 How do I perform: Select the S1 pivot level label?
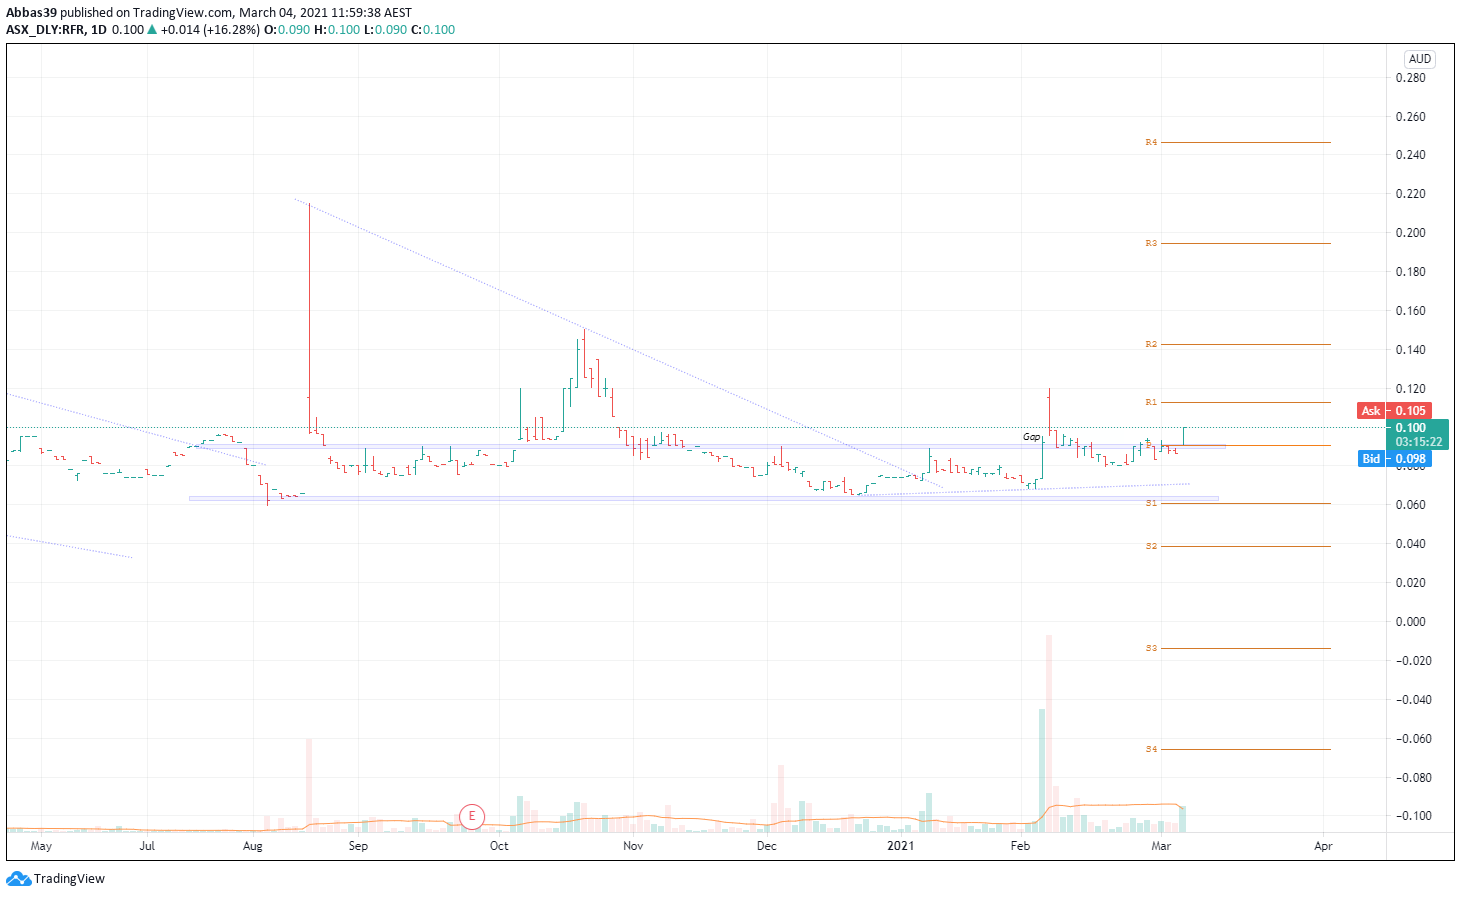[1151, 503]
